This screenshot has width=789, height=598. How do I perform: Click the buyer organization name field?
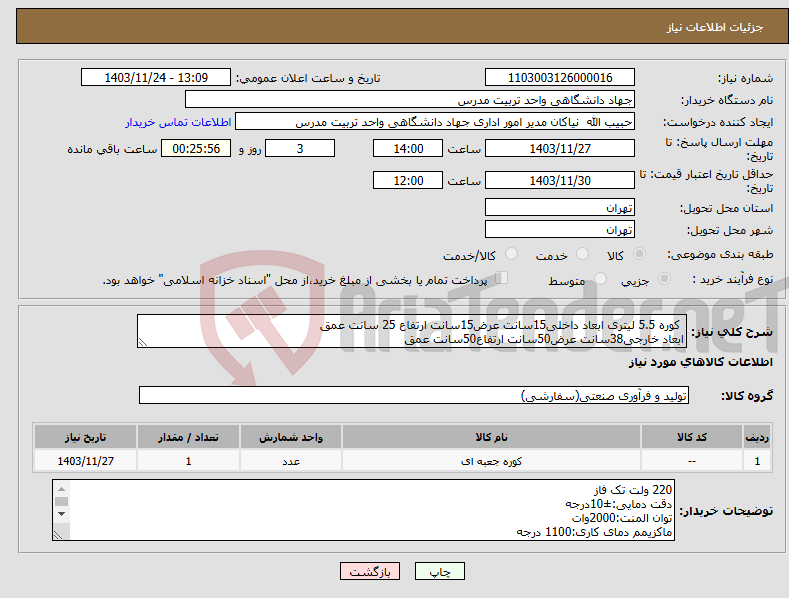410,100
